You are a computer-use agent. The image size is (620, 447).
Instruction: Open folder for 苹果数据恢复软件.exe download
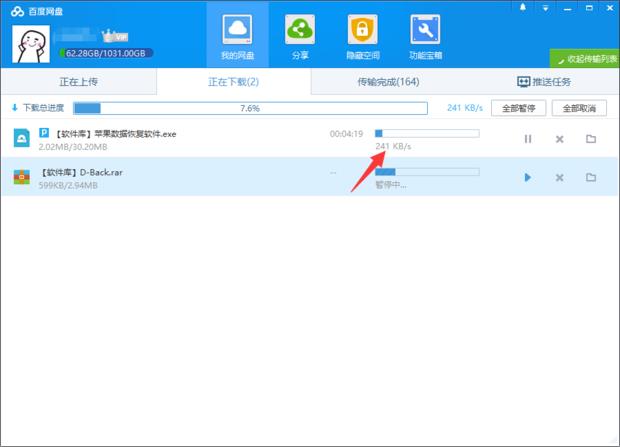coord(591,139)
